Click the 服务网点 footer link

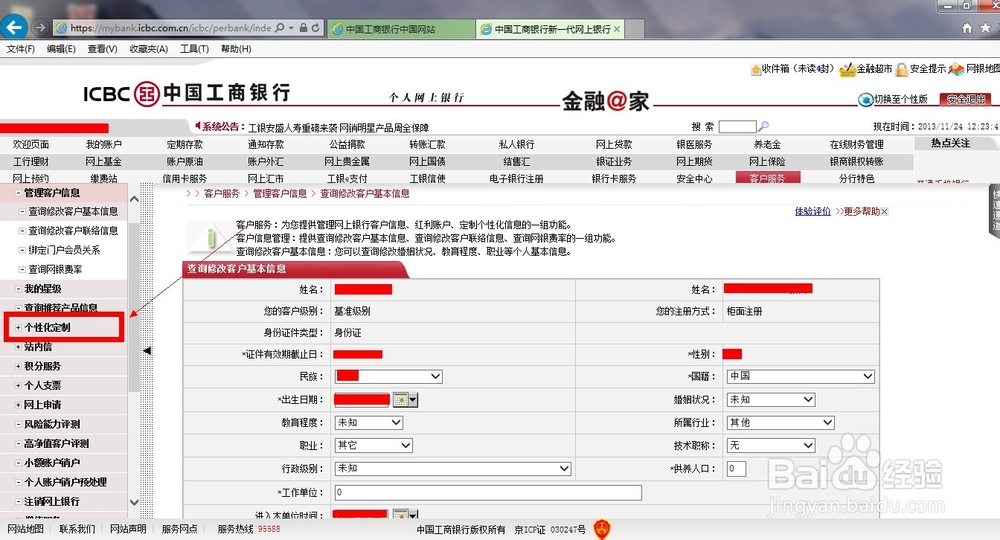tap(179, 529)
